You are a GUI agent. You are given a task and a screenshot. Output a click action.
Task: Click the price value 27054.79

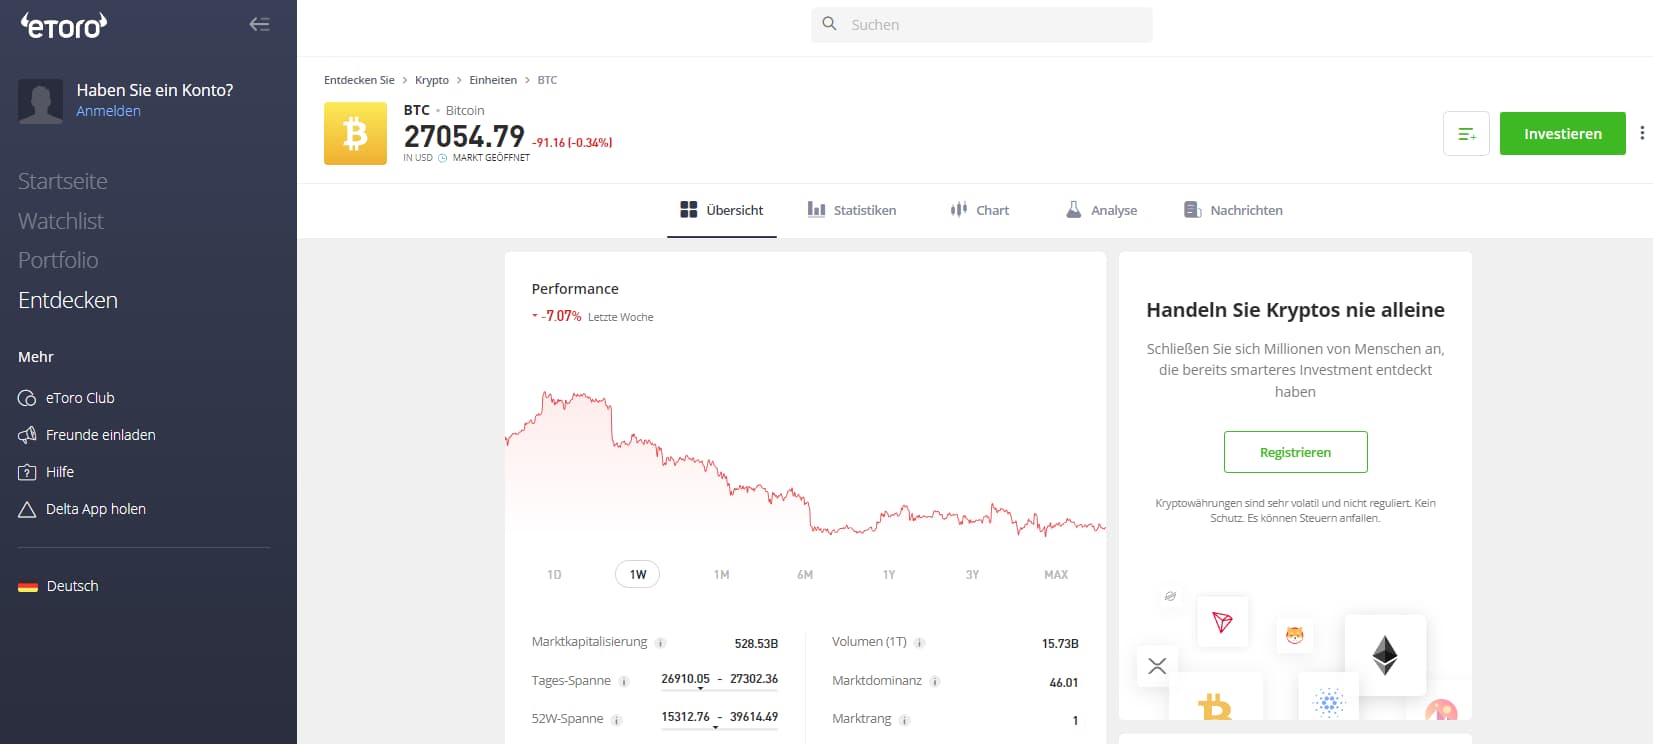coord(464,136)
